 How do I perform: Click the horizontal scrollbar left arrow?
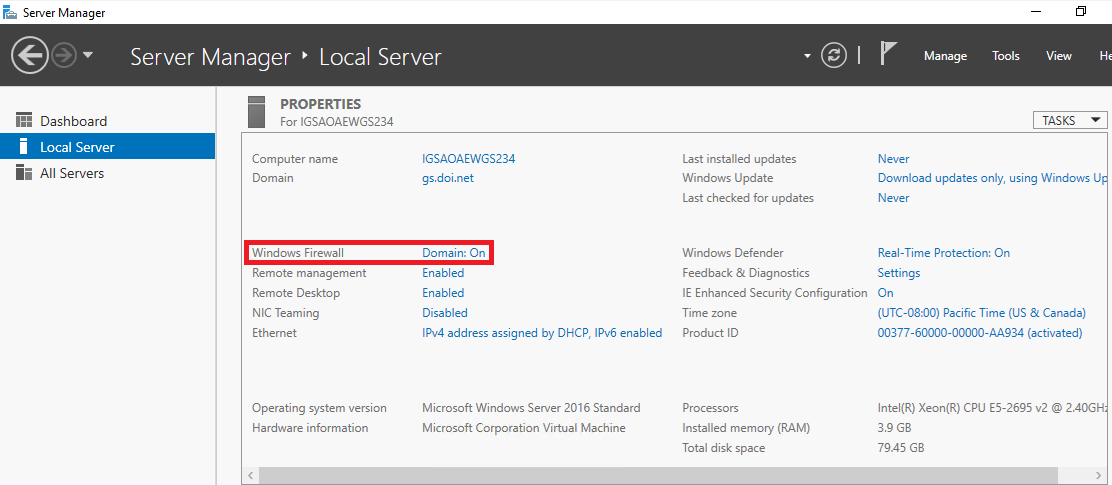pyautogui.click(x=250, y=475)
